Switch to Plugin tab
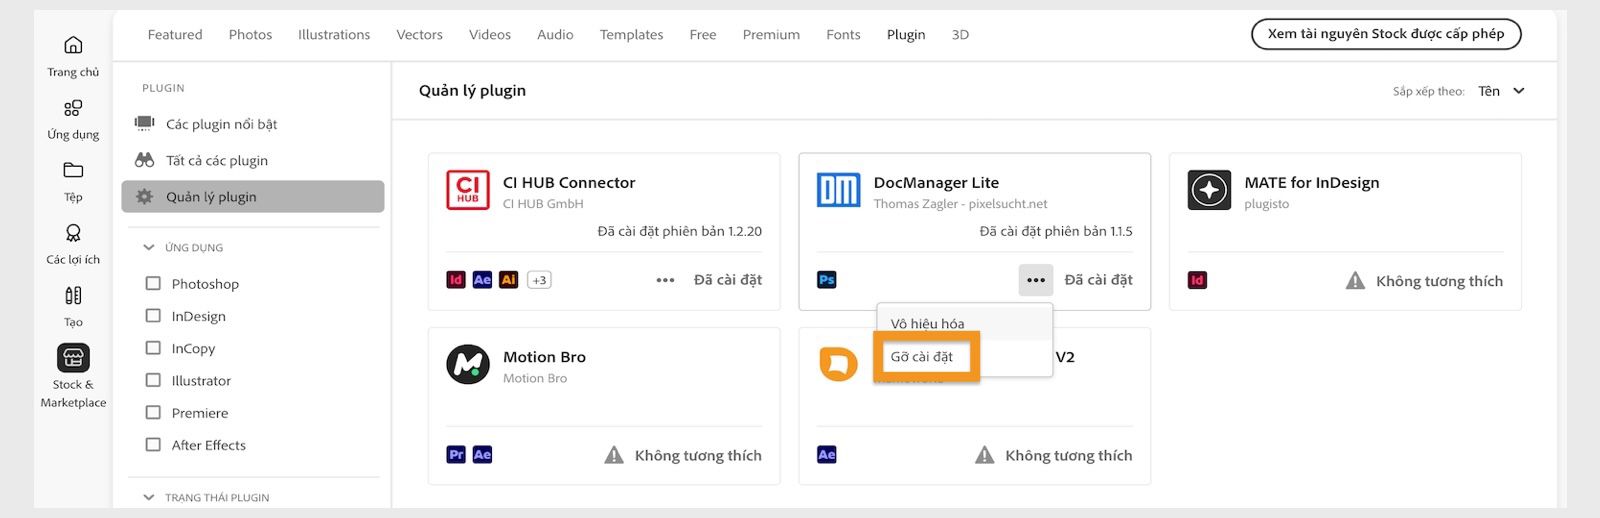Viewport: 1600px width, 518px height. [x=906, y=34]
